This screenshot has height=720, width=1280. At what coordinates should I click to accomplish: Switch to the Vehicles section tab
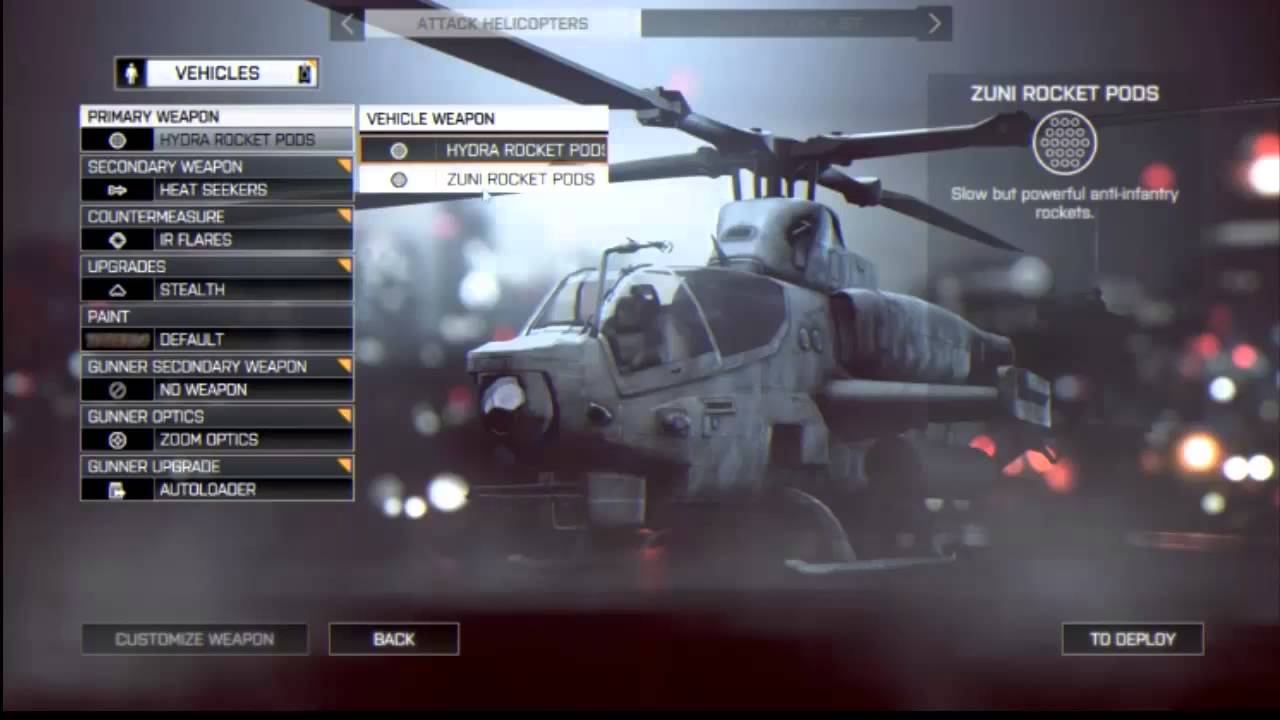point(217,73)
